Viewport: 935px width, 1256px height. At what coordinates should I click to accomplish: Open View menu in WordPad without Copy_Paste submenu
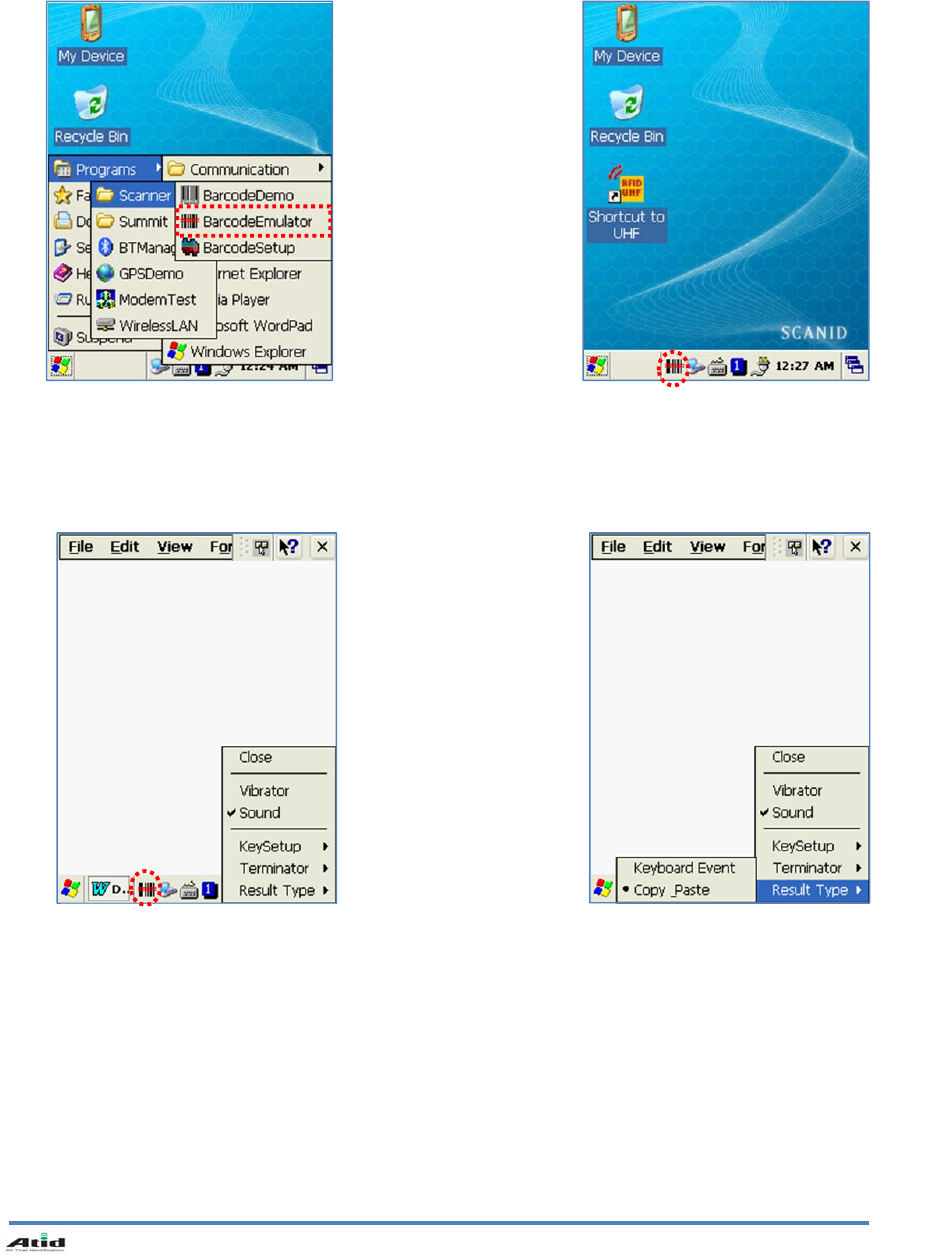(175, 547)
